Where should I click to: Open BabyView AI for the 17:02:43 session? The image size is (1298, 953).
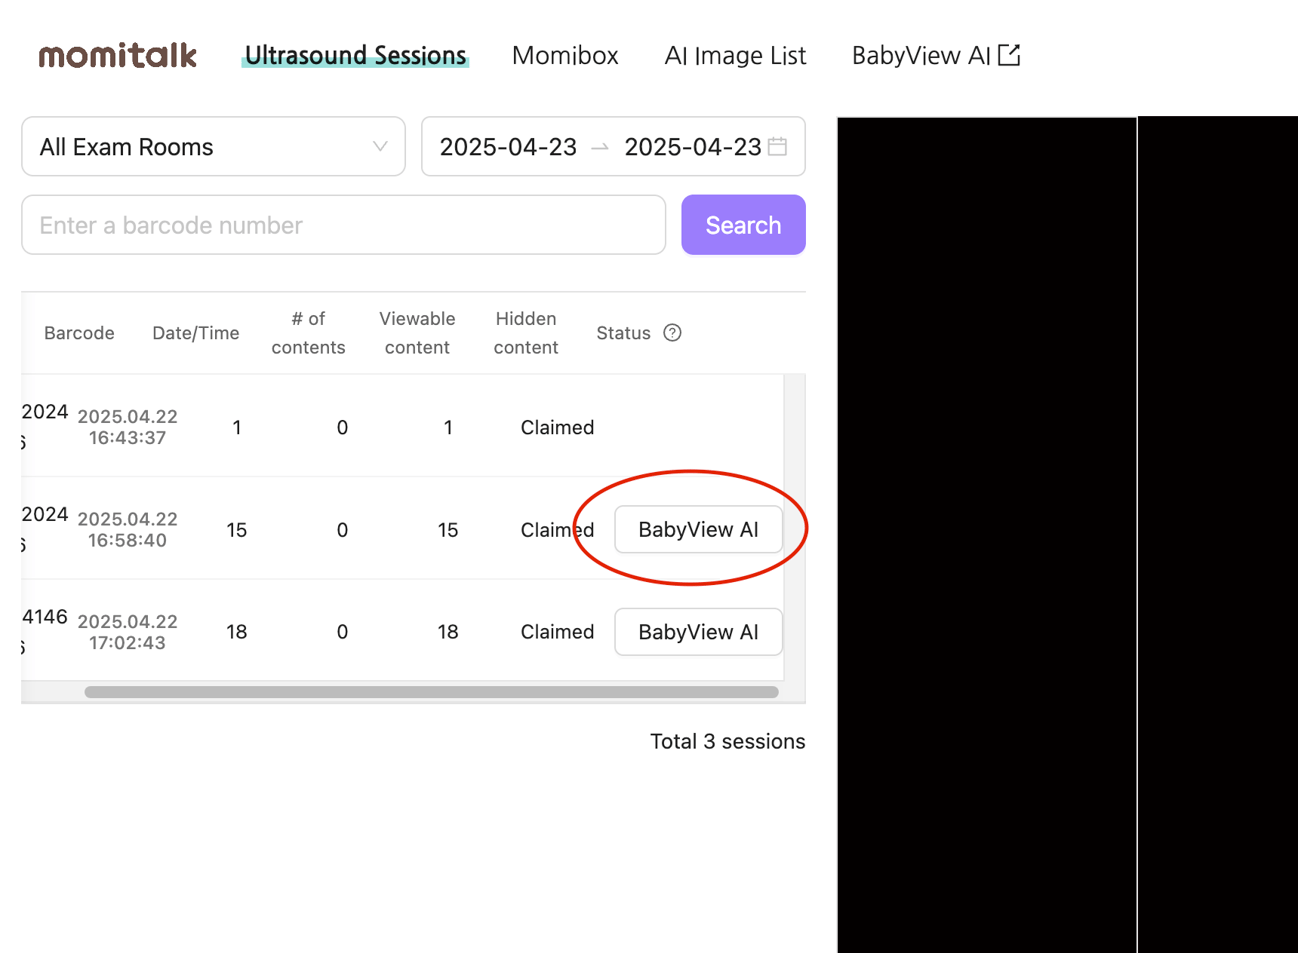(x=698, y=632)
